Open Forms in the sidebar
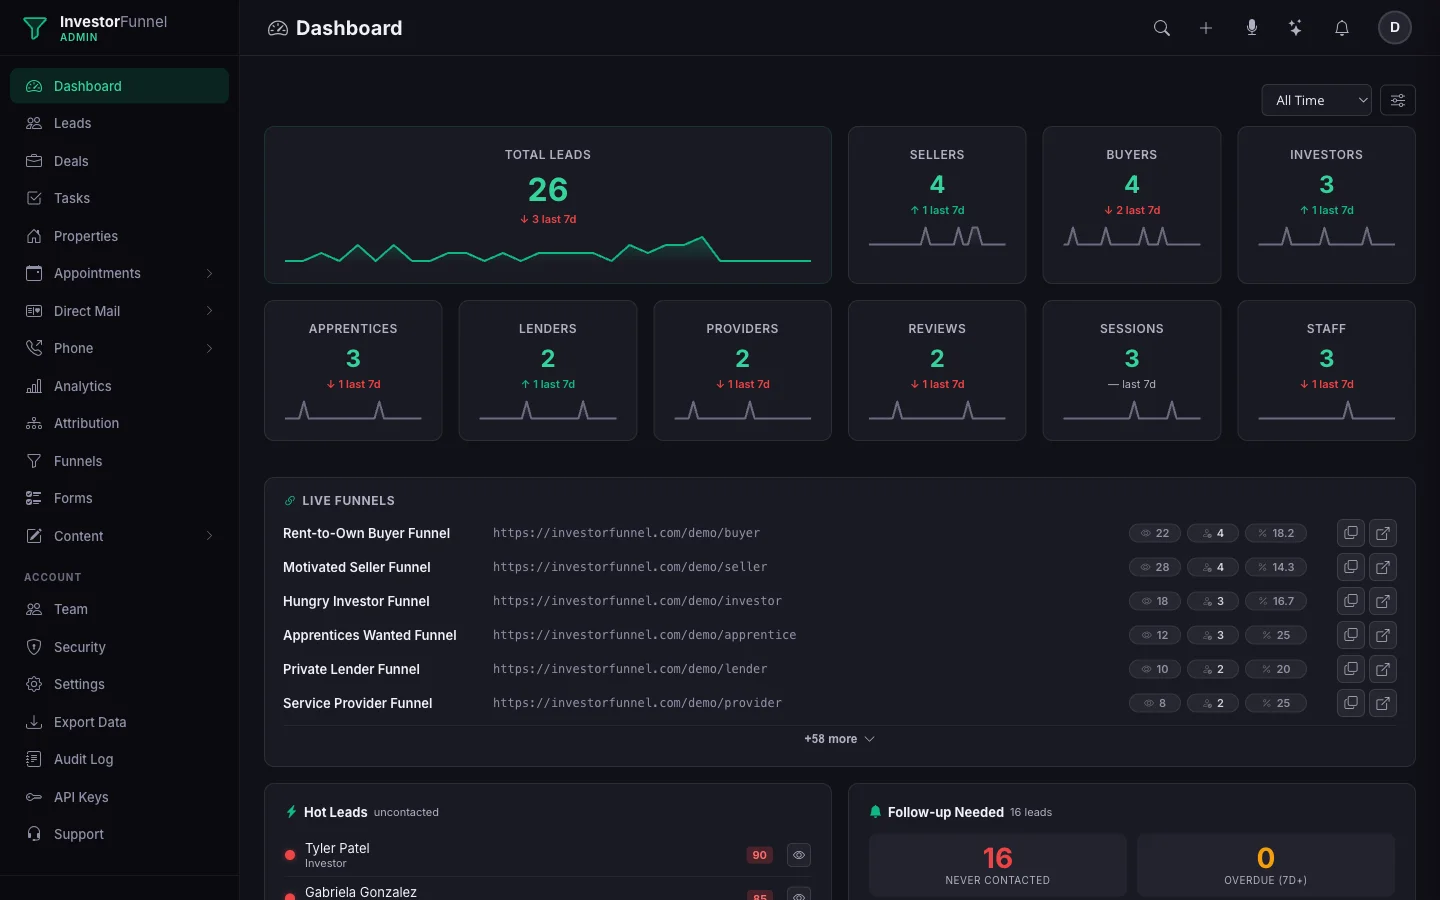The width and height of the screenshot is (1440, 900). pos(119,498)
